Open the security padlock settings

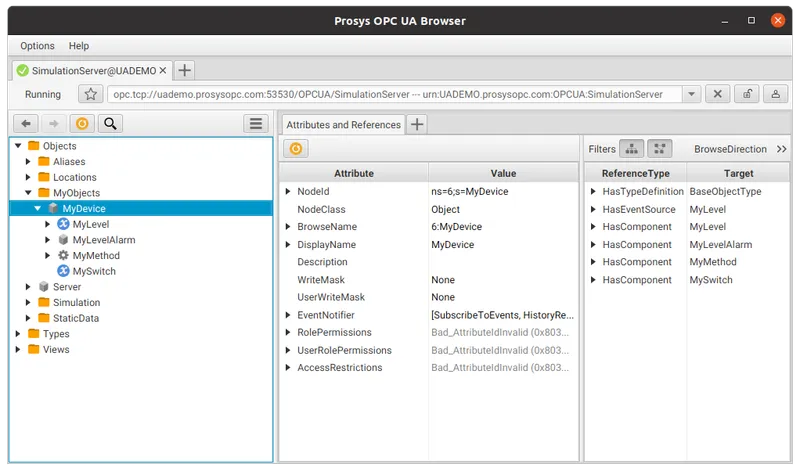tap(747, 94)
